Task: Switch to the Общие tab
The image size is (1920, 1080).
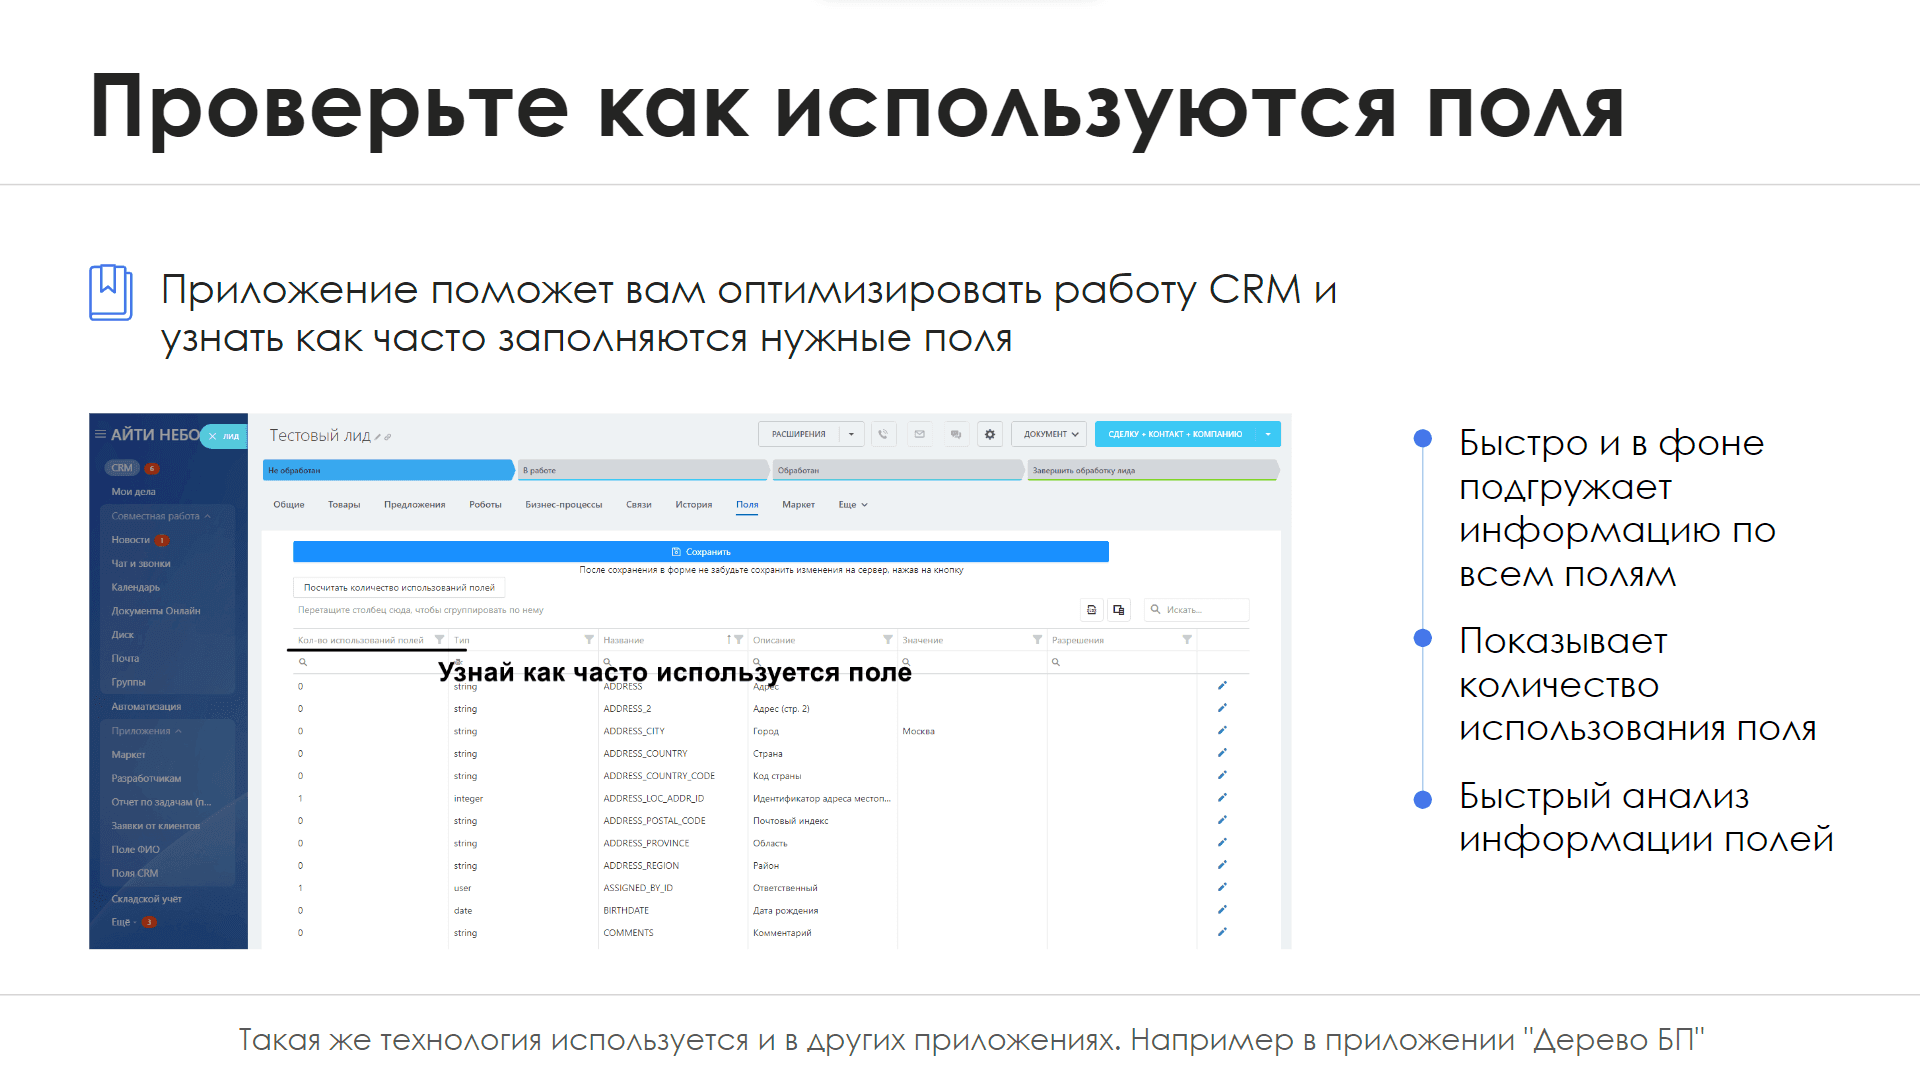Action: (x=289, y=505)
